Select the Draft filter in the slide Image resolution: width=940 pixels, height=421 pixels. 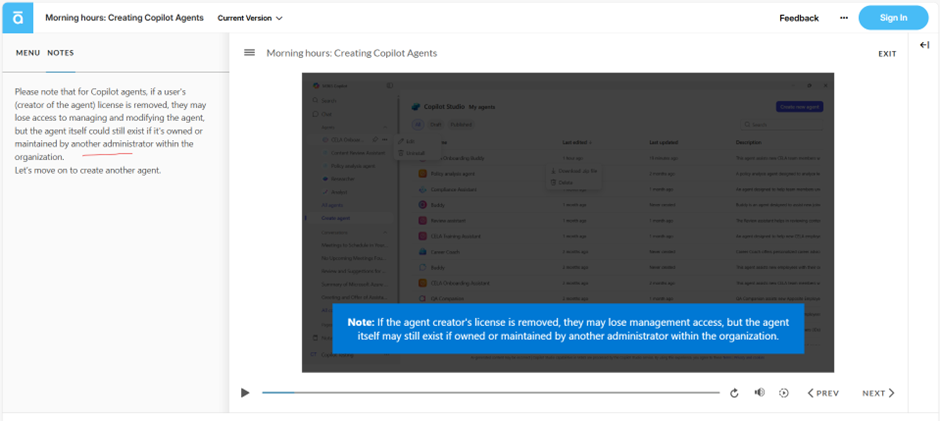(x=435, y=125)
